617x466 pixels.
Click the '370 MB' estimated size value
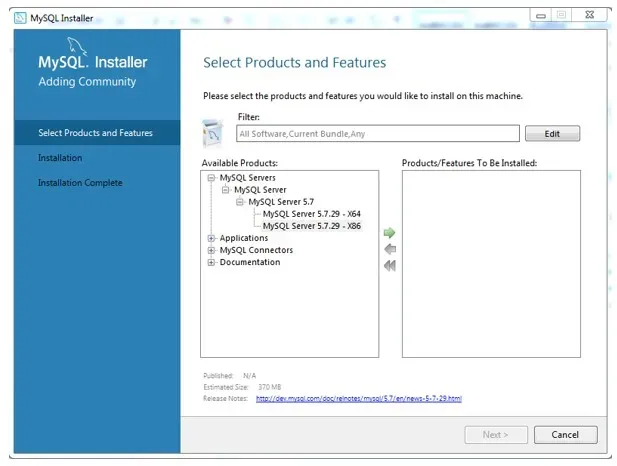coord(270,387)
